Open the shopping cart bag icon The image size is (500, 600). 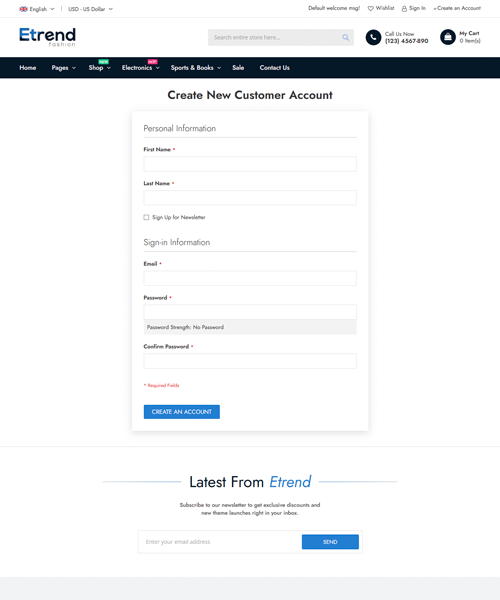pos(448,37)
